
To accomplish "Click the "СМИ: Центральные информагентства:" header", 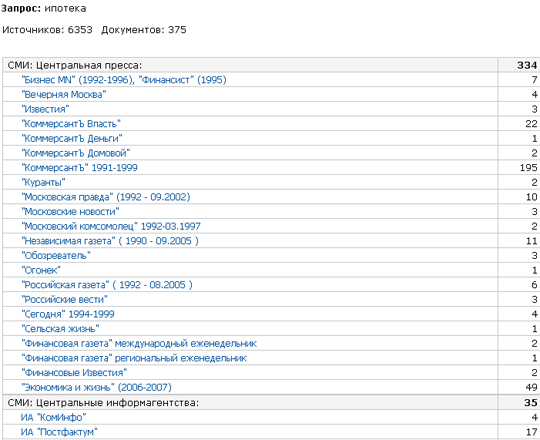I will (x=103, y=402).
